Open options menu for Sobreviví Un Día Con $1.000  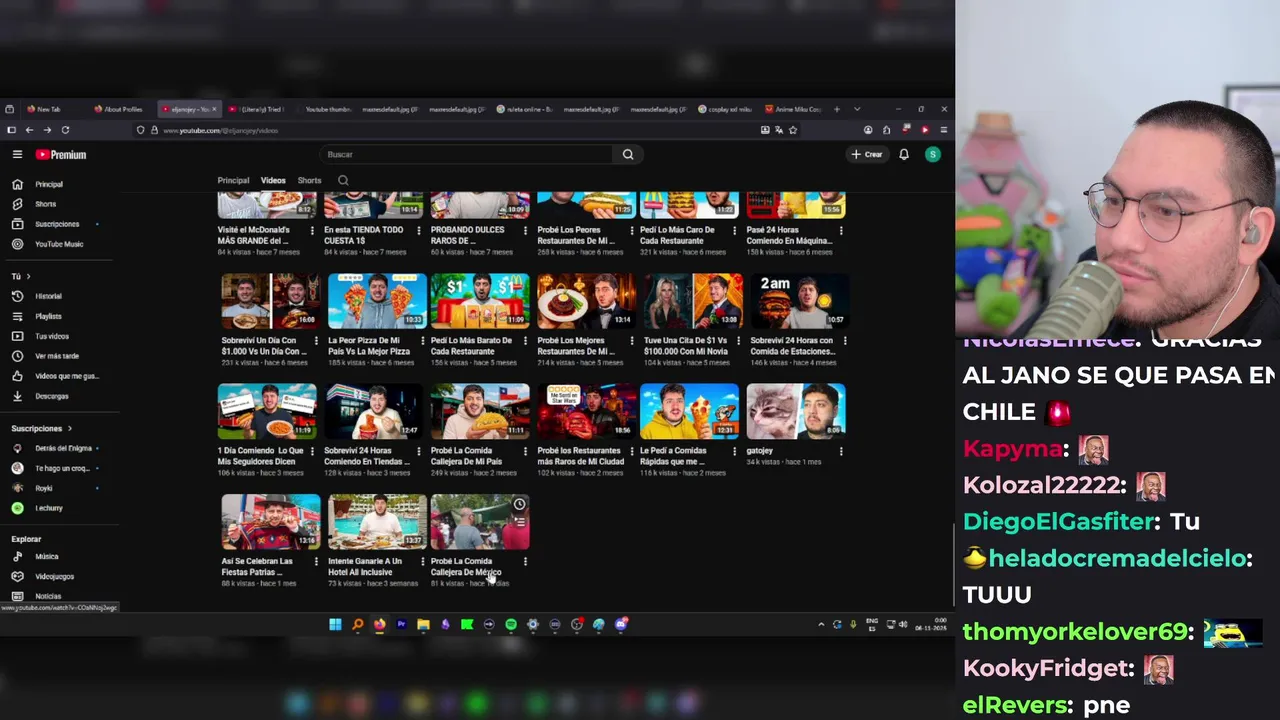click(x=316, y=341)
